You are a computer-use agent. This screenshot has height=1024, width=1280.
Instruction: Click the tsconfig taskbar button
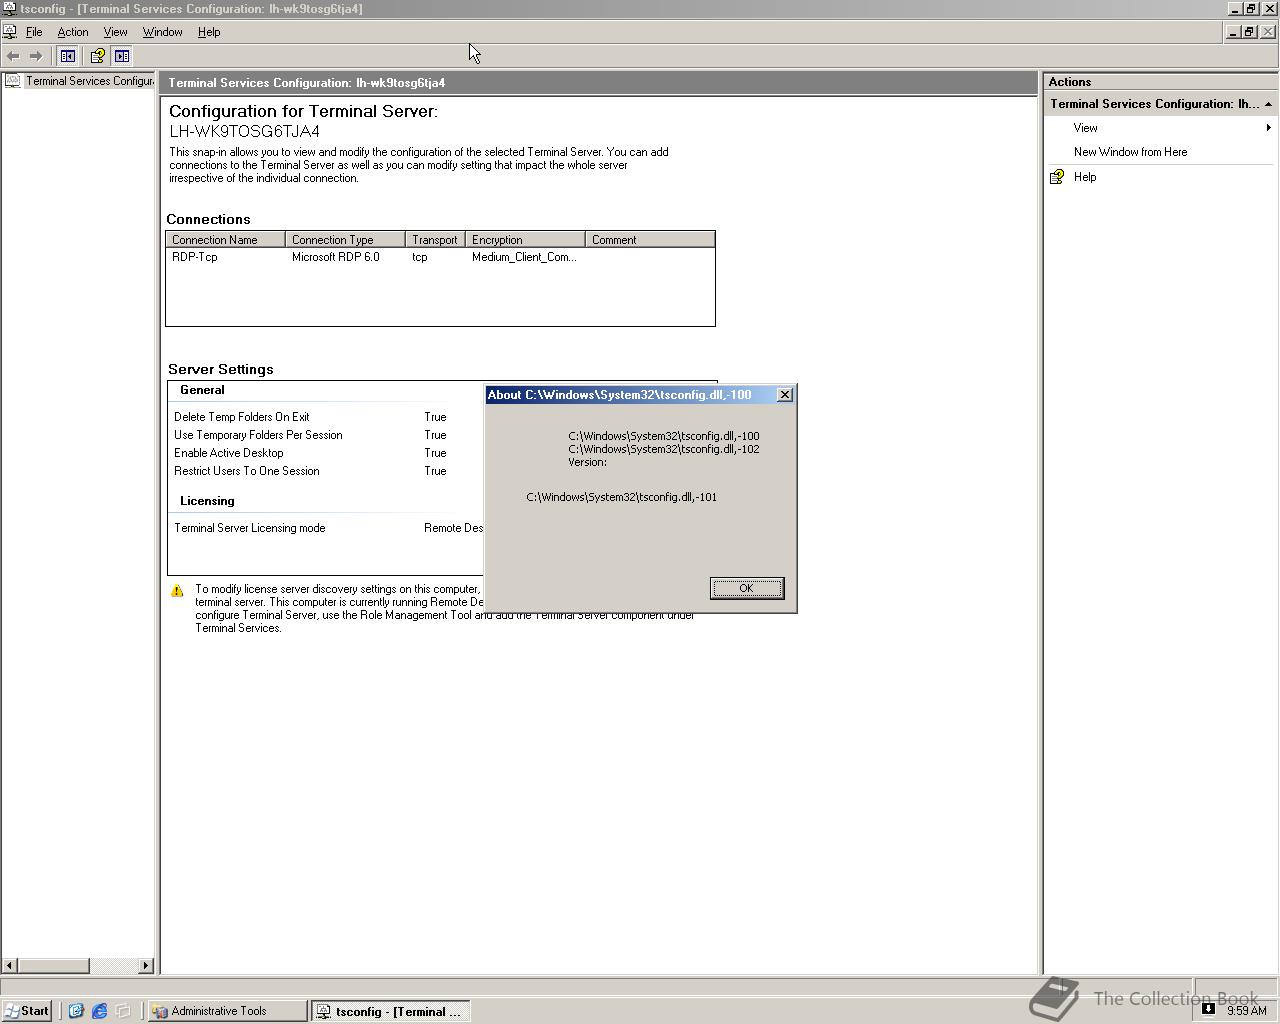[x=390, y=1011]
